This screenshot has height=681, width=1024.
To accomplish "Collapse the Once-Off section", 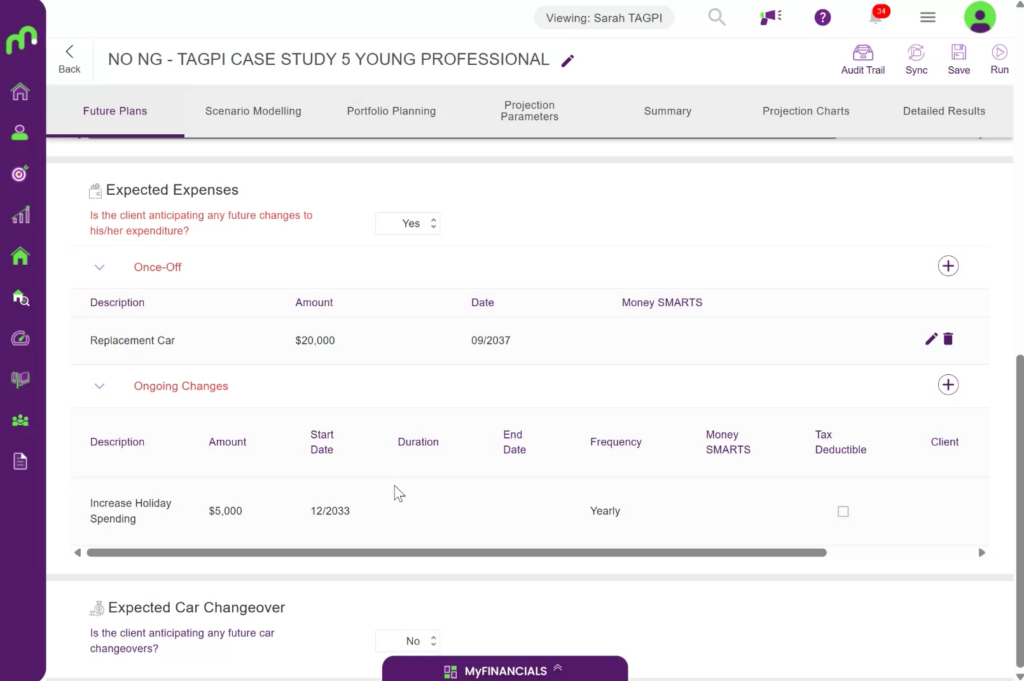I will point(99,267).
